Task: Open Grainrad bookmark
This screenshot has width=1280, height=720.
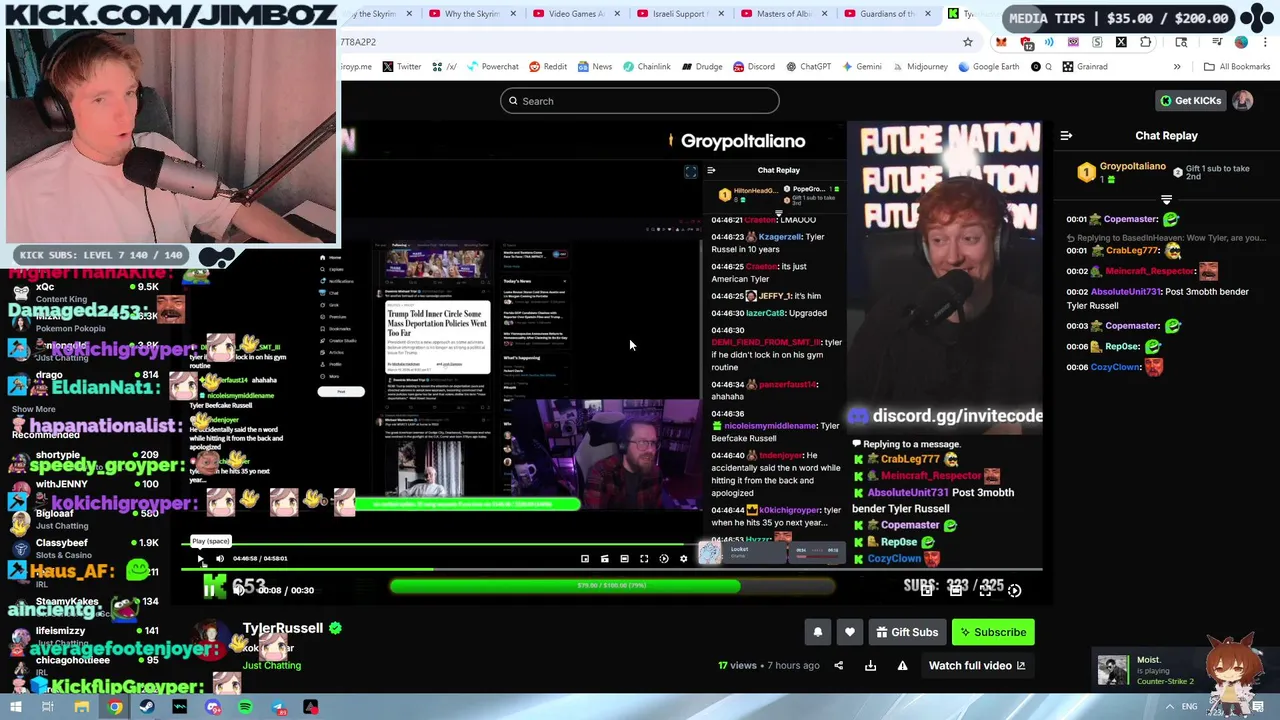Action: [1085, 67]
